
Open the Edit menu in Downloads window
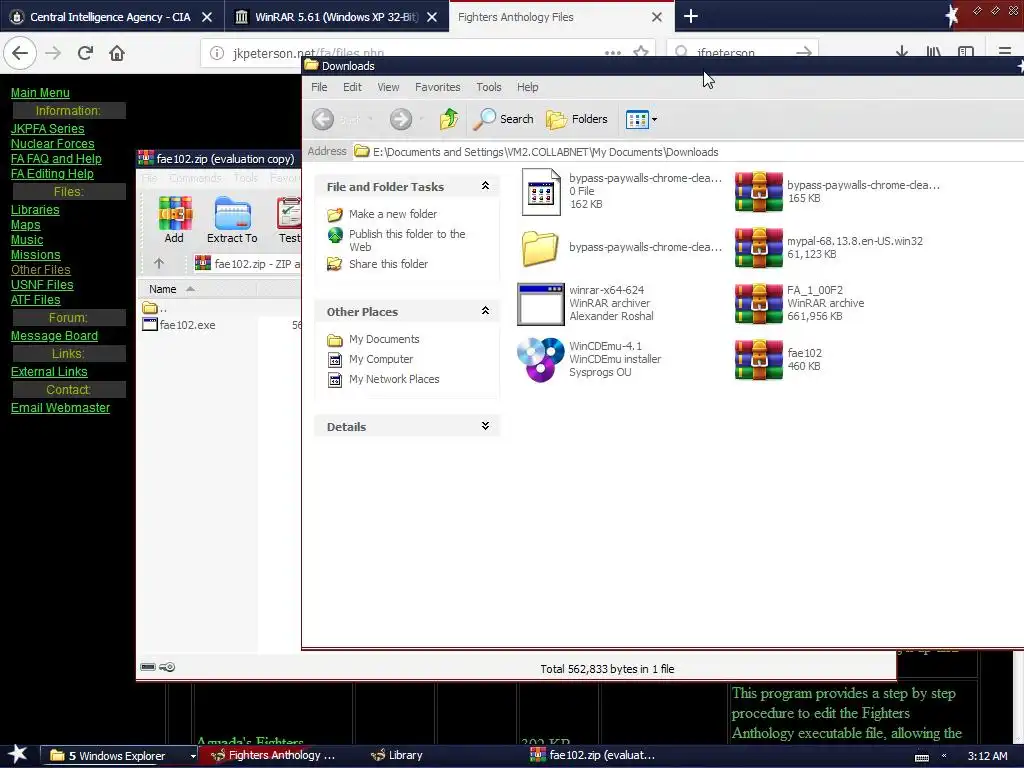point(352,87)
